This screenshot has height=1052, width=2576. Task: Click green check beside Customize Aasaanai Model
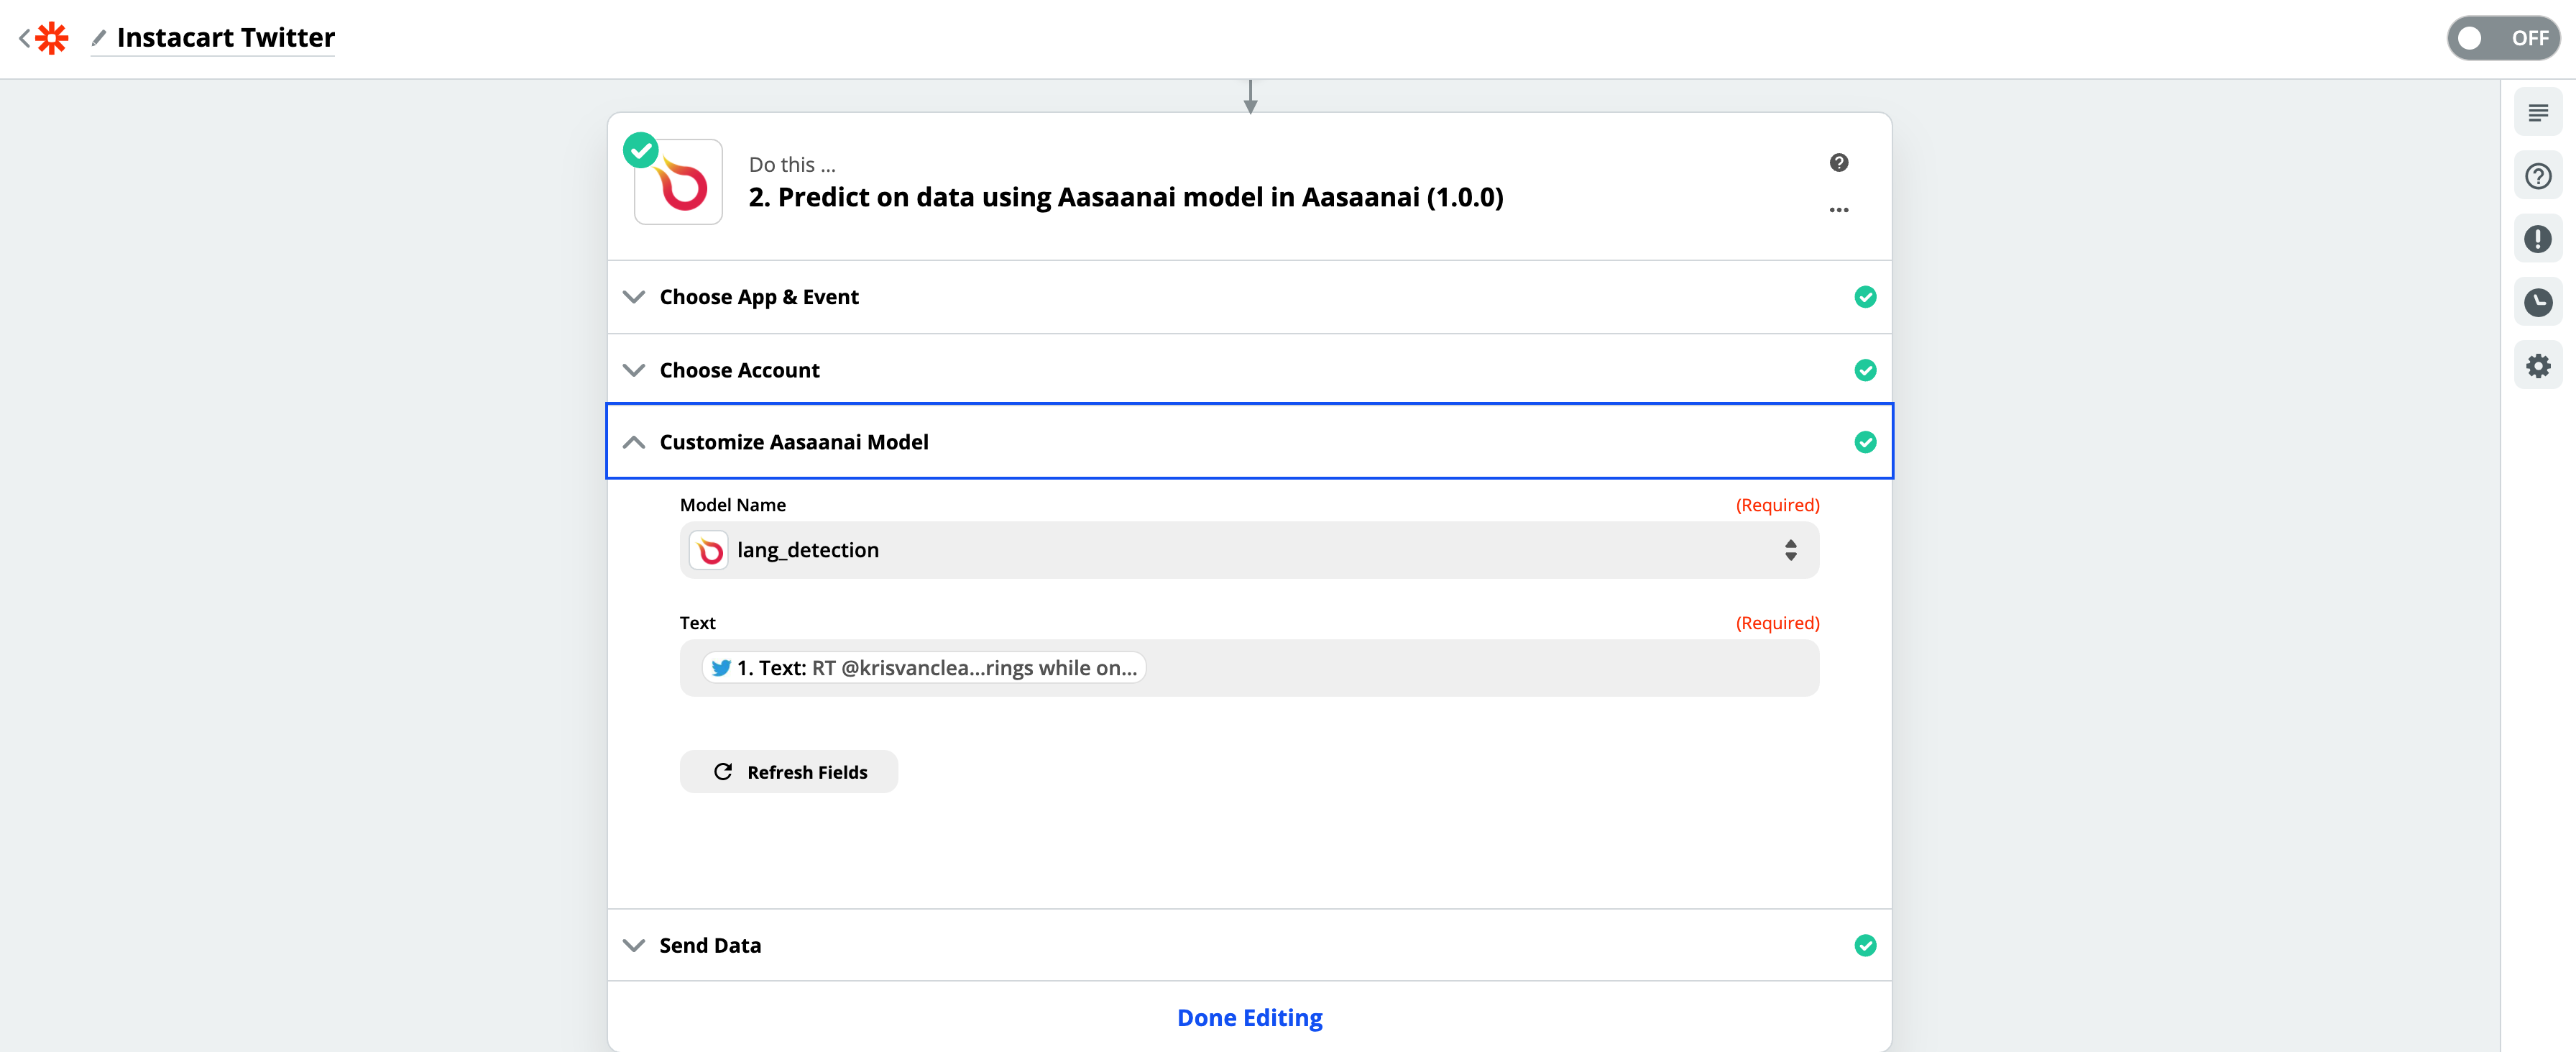point(1865,442)
